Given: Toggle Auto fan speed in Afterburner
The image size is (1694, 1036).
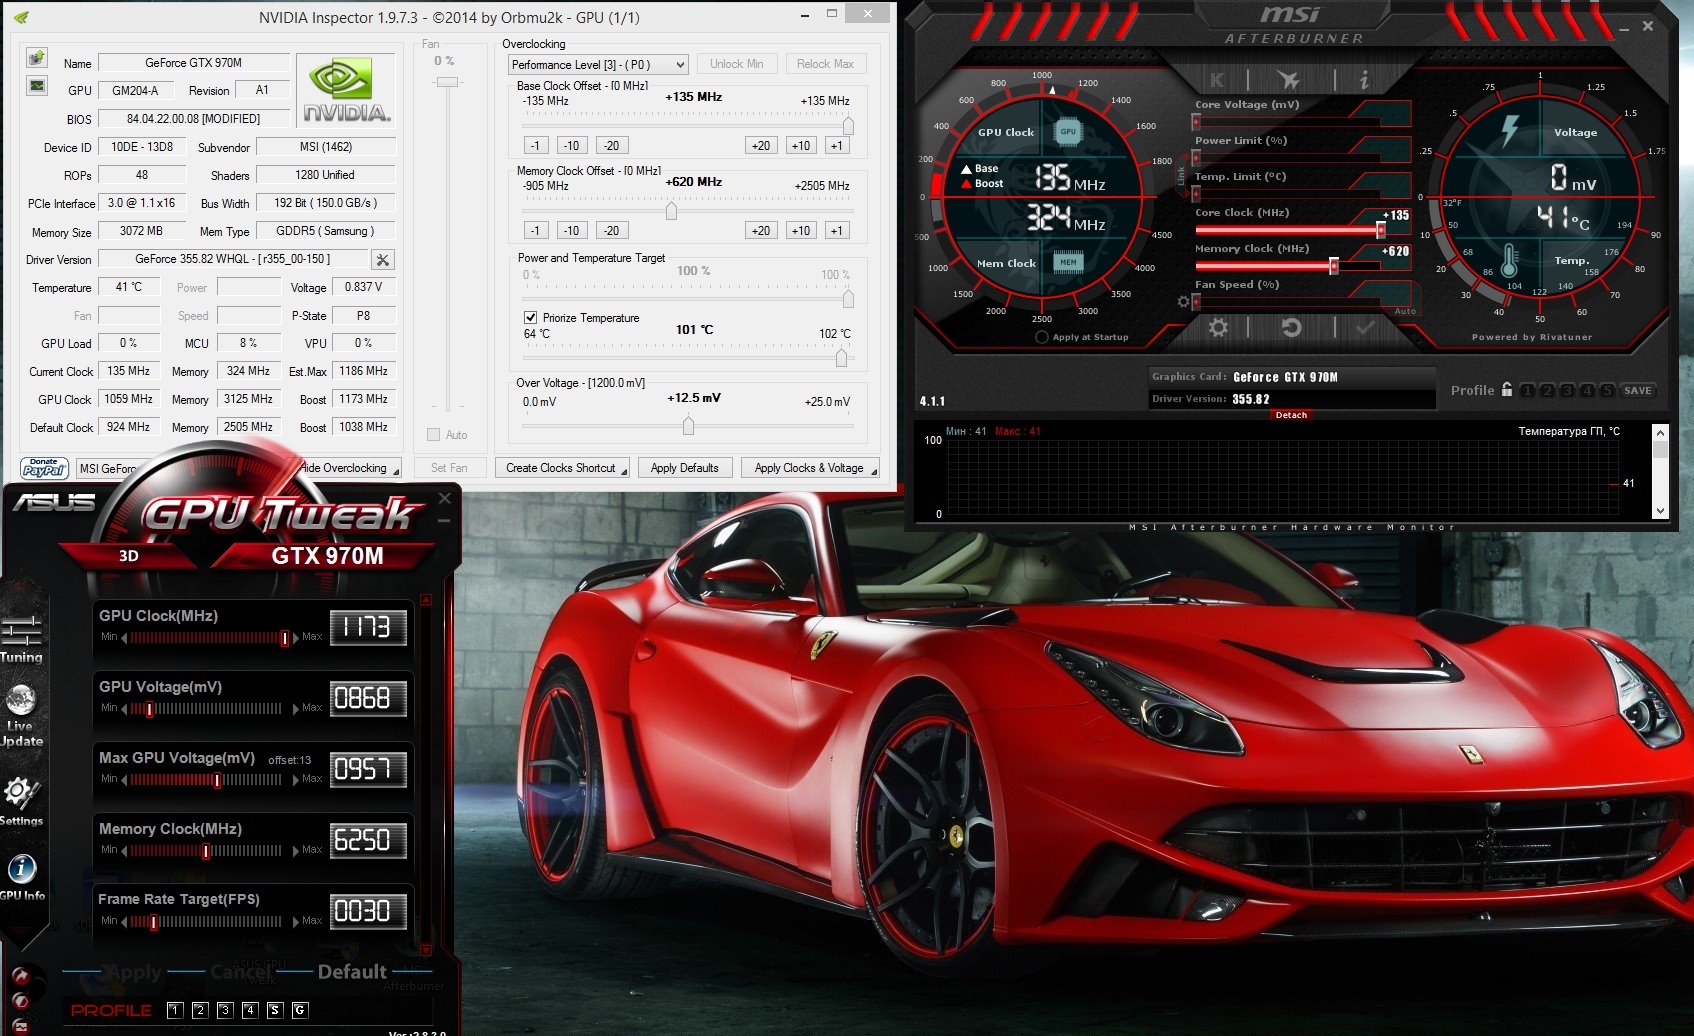Looking at the screenshot, I should coord(1405,311).
